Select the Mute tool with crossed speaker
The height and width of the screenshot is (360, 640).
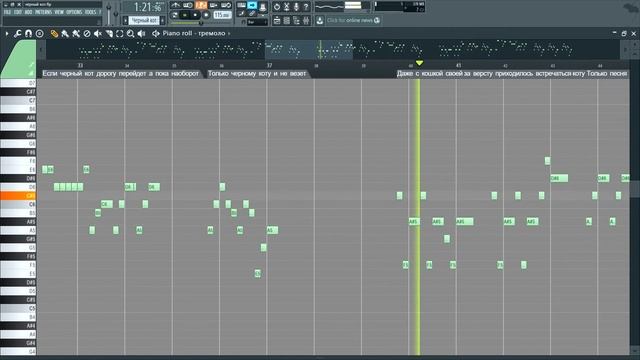click(x=98, y=33)
